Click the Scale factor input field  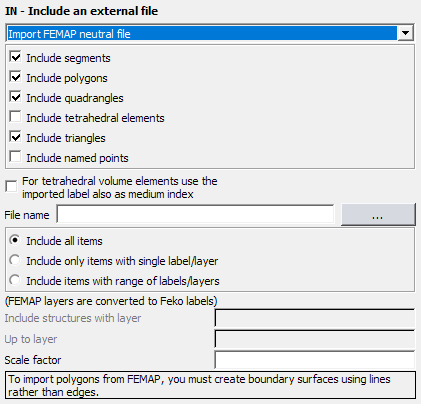315,360
